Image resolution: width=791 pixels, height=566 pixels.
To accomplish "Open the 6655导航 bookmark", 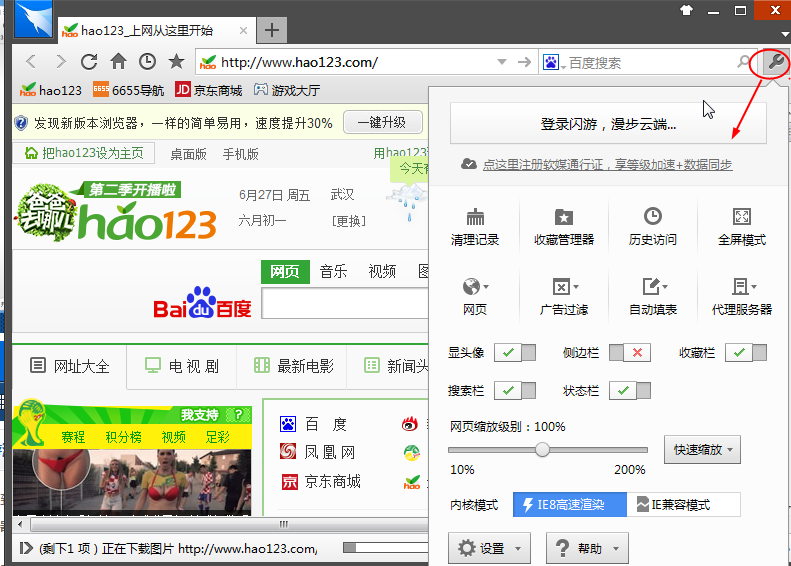I will tap(129, 90).
